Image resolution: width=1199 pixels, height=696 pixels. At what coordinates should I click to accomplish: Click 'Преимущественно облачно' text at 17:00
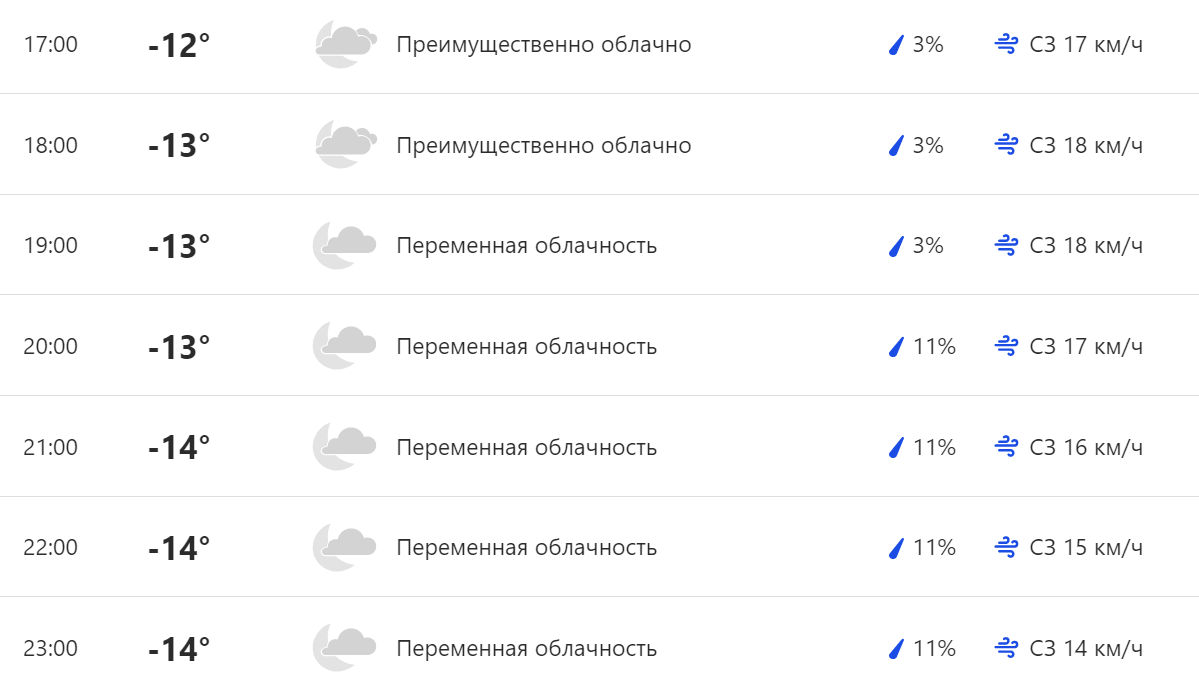(x=543, y=45)
